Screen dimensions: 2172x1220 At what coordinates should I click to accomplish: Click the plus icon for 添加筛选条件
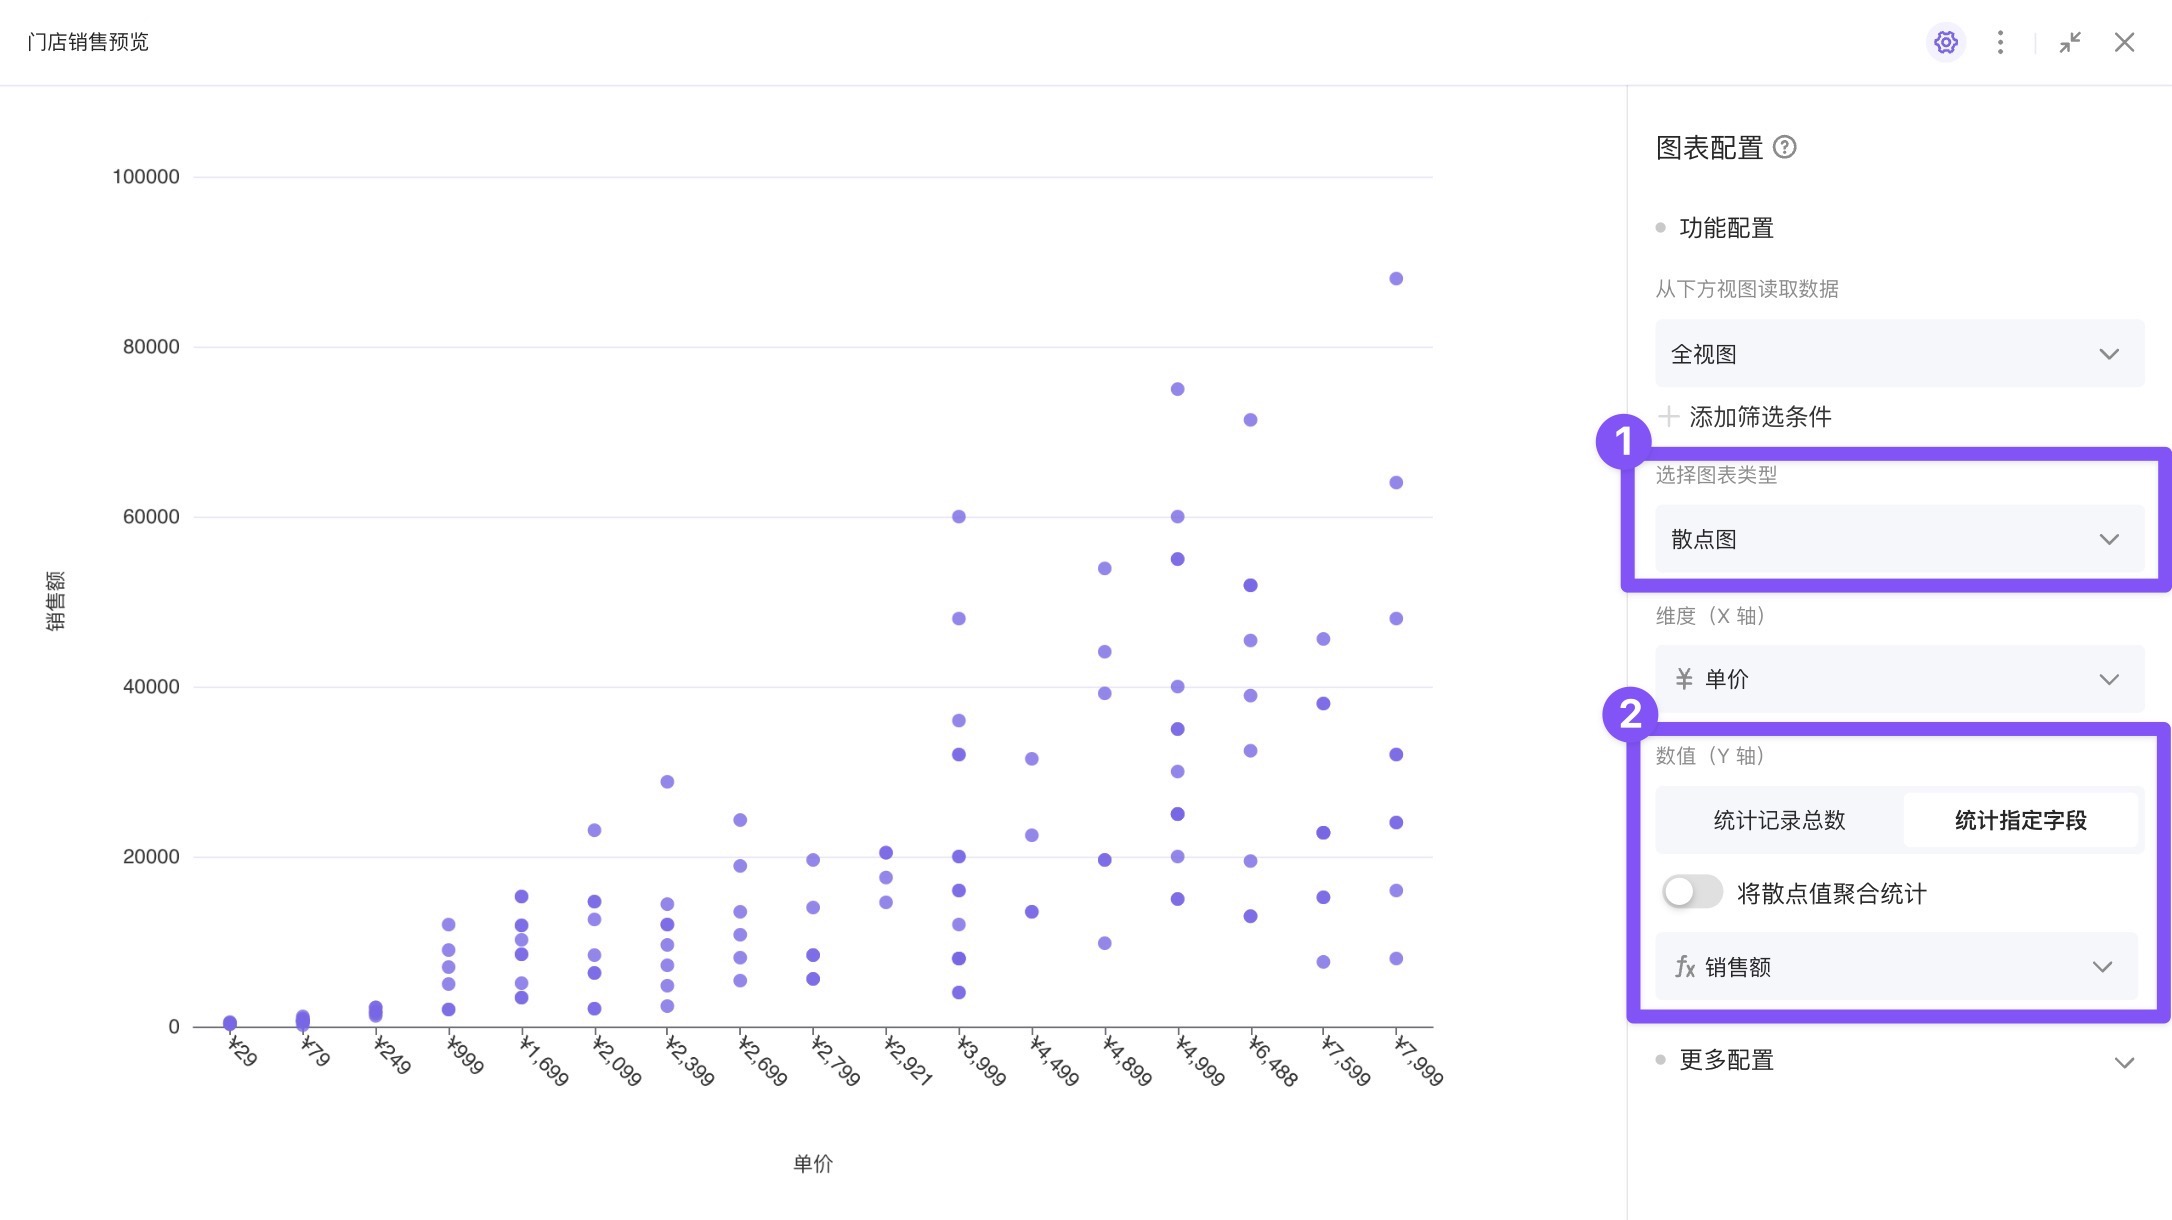click(x=1668, y=416)
